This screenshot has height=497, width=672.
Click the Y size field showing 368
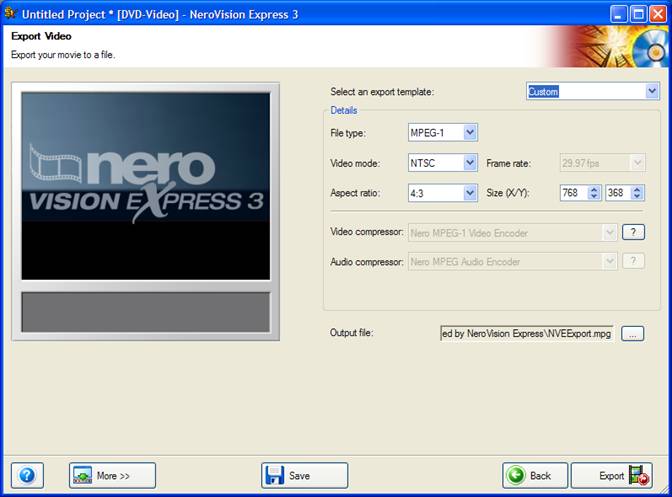click(x=618, y=193)
